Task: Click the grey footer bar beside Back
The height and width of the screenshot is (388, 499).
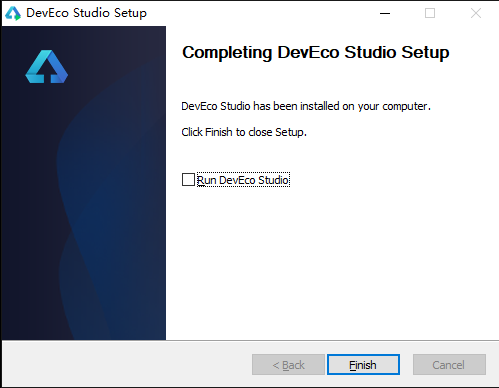Action: point(127,364)
